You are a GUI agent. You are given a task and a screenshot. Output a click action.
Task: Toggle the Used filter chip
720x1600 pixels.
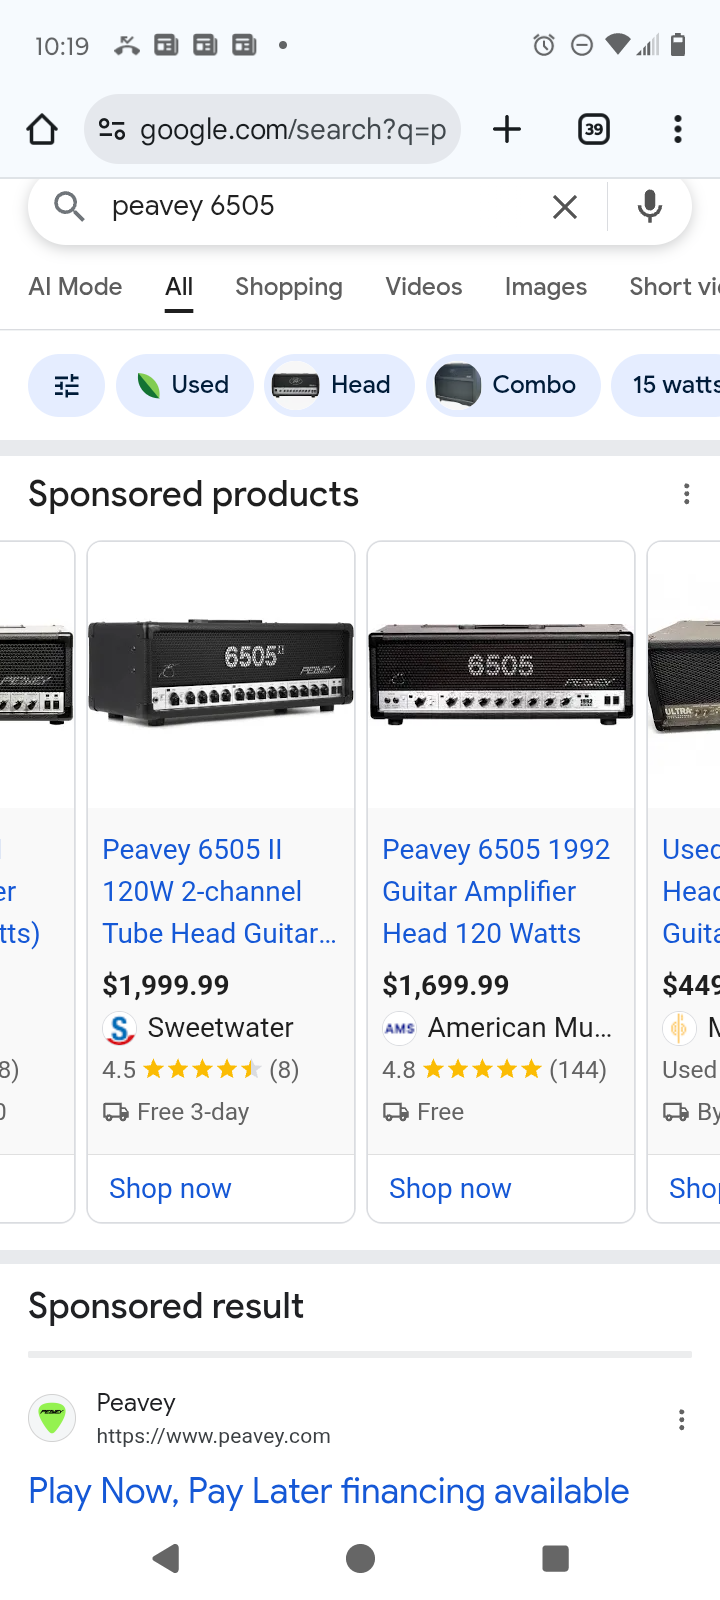point(185,385)
